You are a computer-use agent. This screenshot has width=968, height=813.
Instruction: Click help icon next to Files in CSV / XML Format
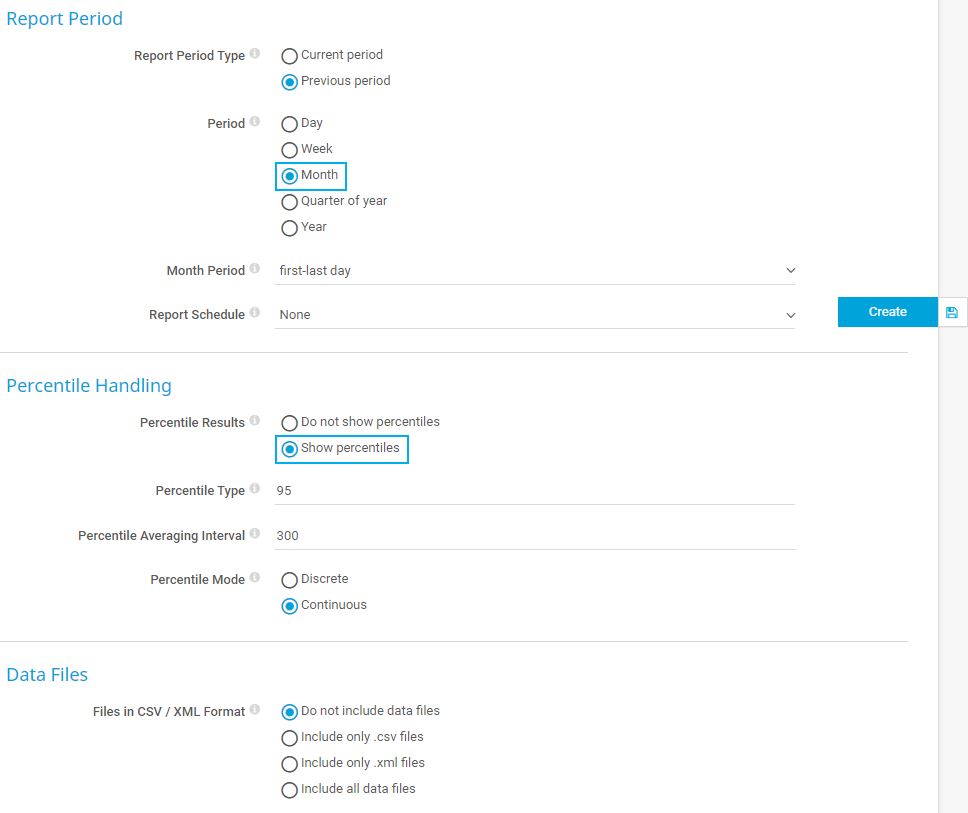tap(255, 710)
